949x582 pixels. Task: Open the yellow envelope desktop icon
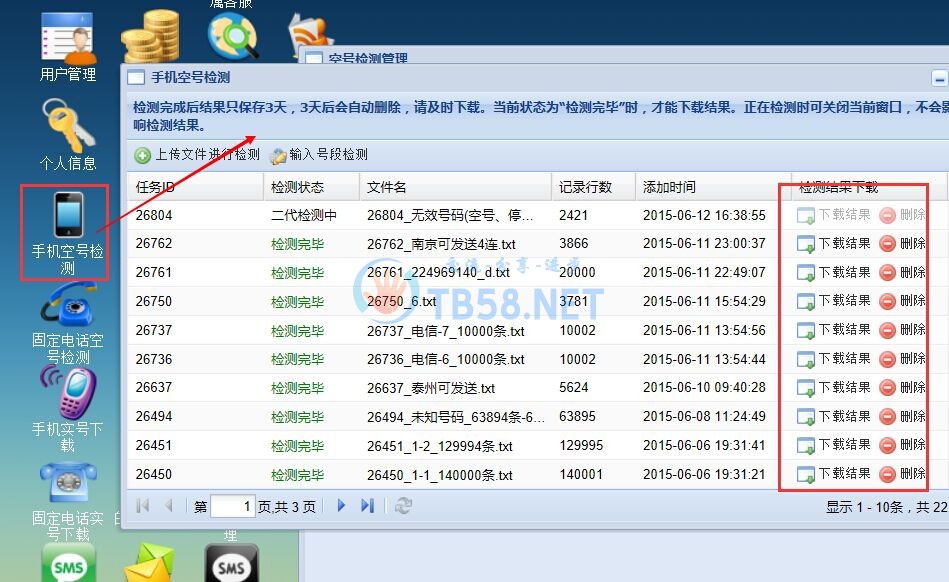pos(149,564)
